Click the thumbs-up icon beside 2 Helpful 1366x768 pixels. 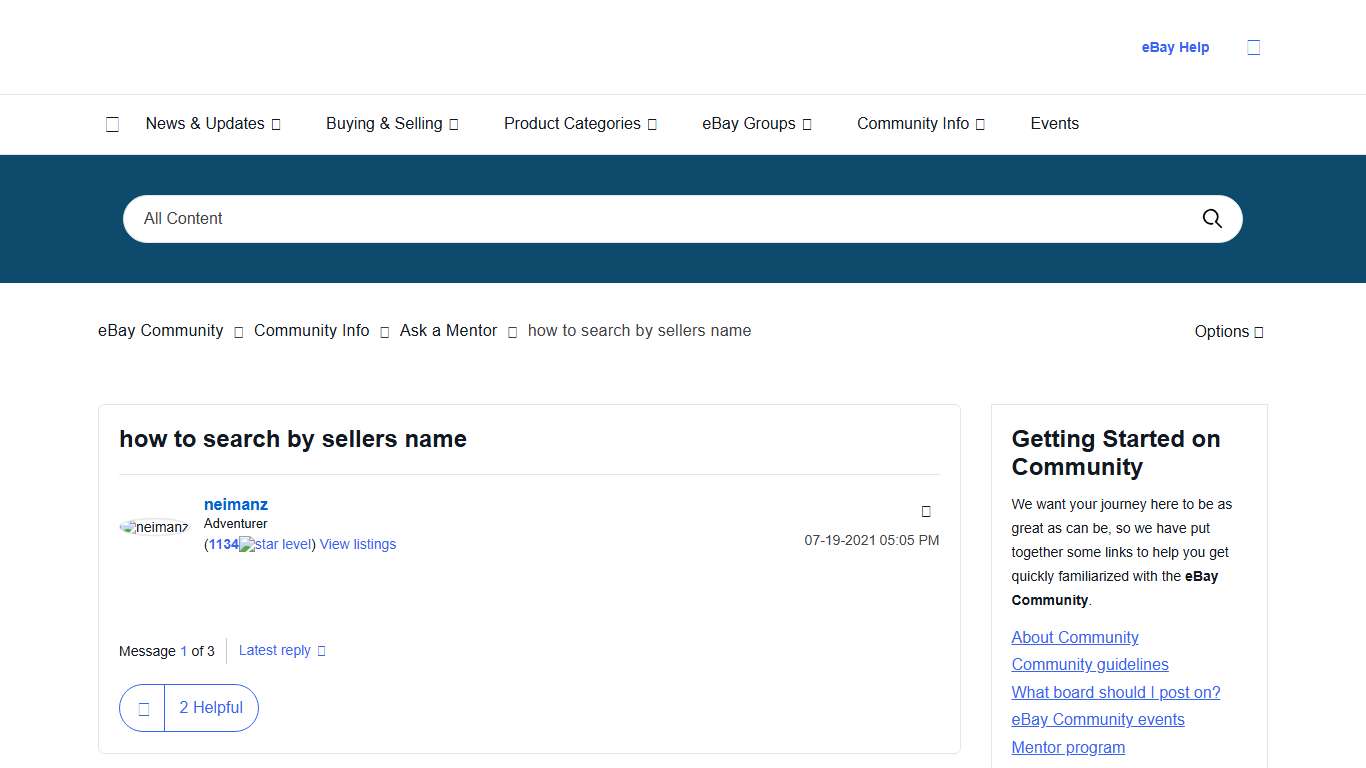pos(142,707)
